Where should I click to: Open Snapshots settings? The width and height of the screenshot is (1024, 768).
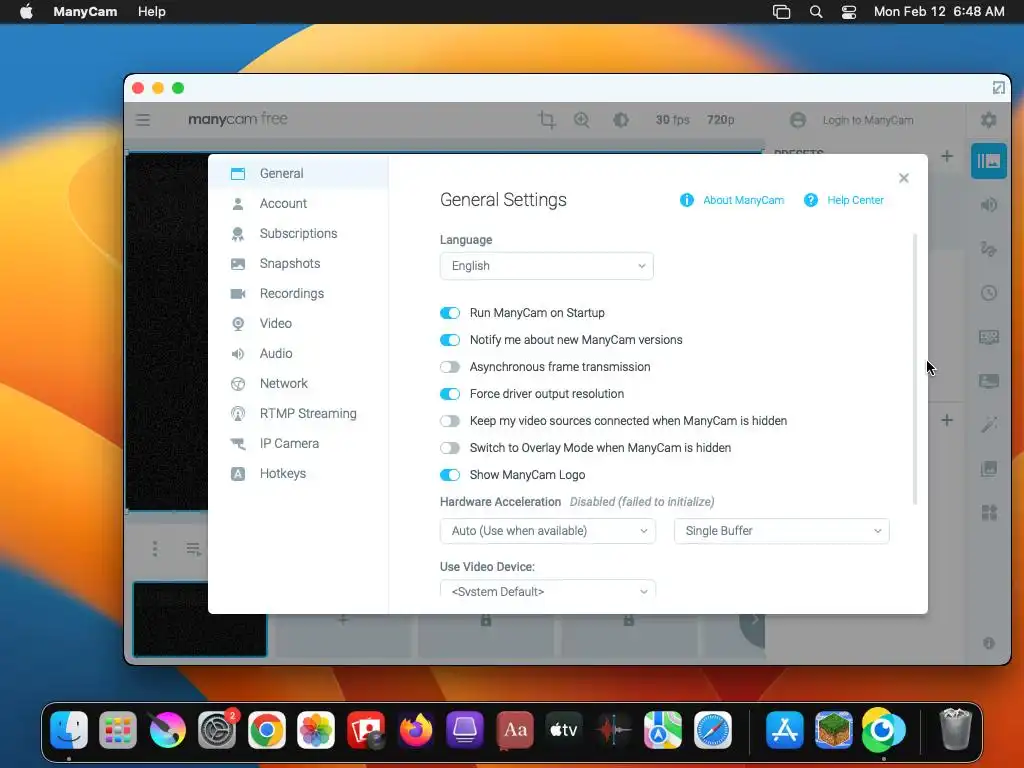click(x=298, y=263)
